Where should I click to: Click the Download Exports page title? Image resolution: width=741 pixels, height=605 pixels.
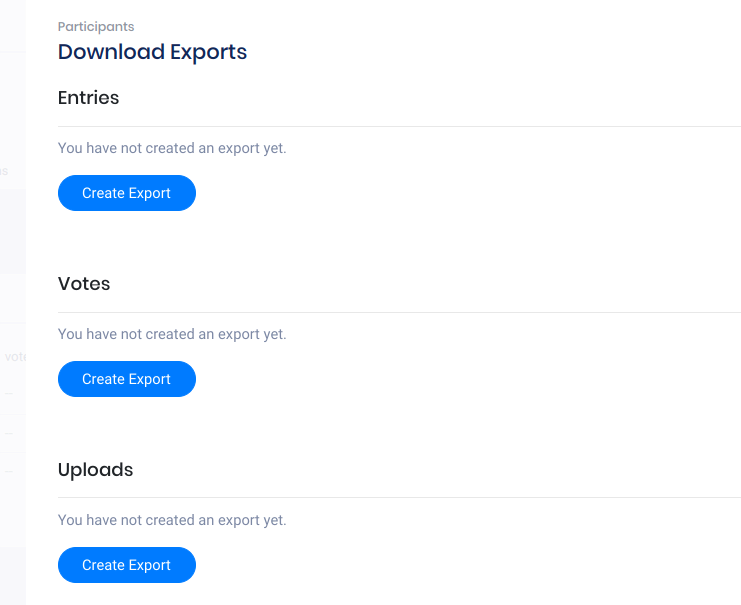(152, 52)
